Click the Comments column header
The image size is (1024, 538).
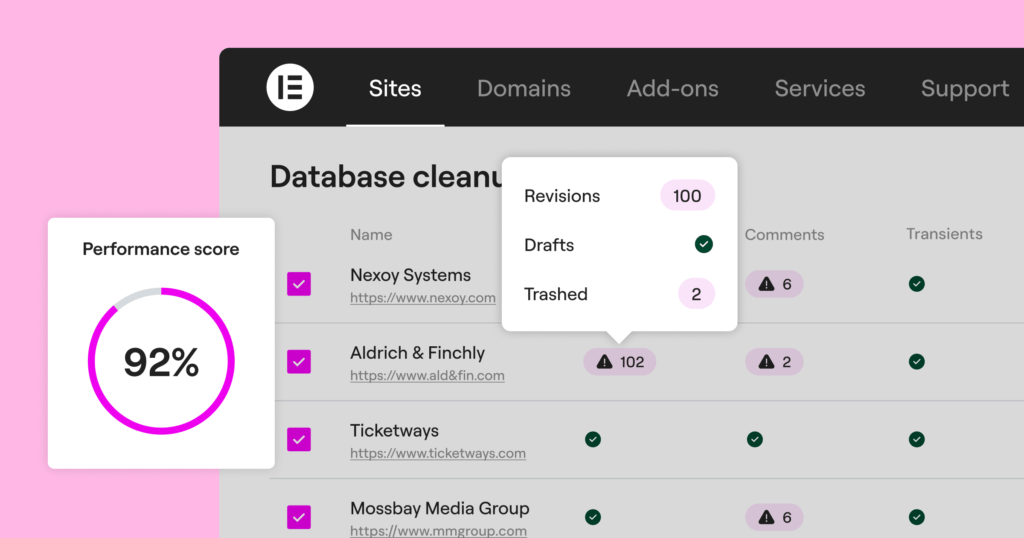coord(784,234)
